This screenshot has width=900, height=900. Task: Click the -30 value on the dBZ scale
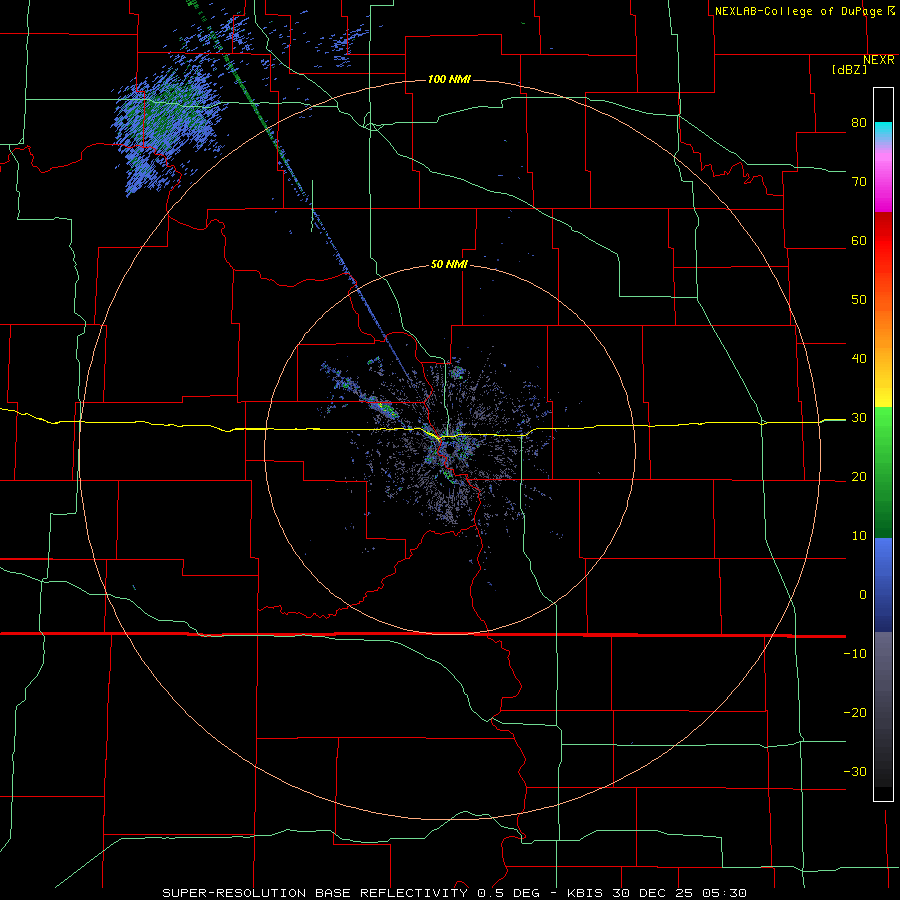[855, 772]
